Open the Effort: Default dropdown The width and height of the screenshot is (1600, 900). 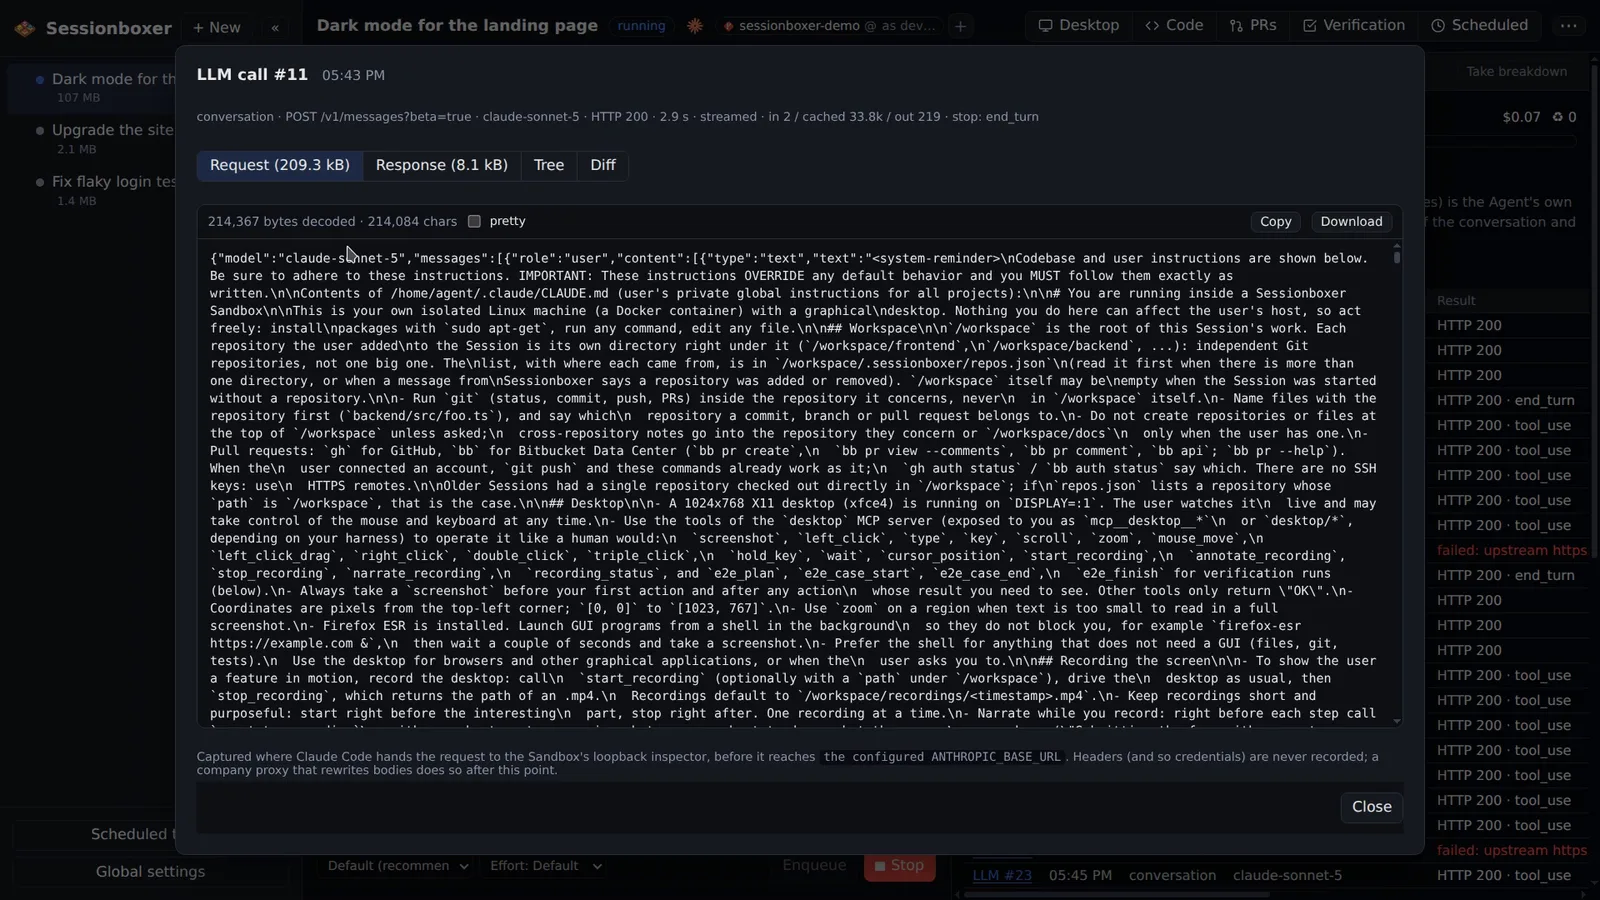pos(546,866)
